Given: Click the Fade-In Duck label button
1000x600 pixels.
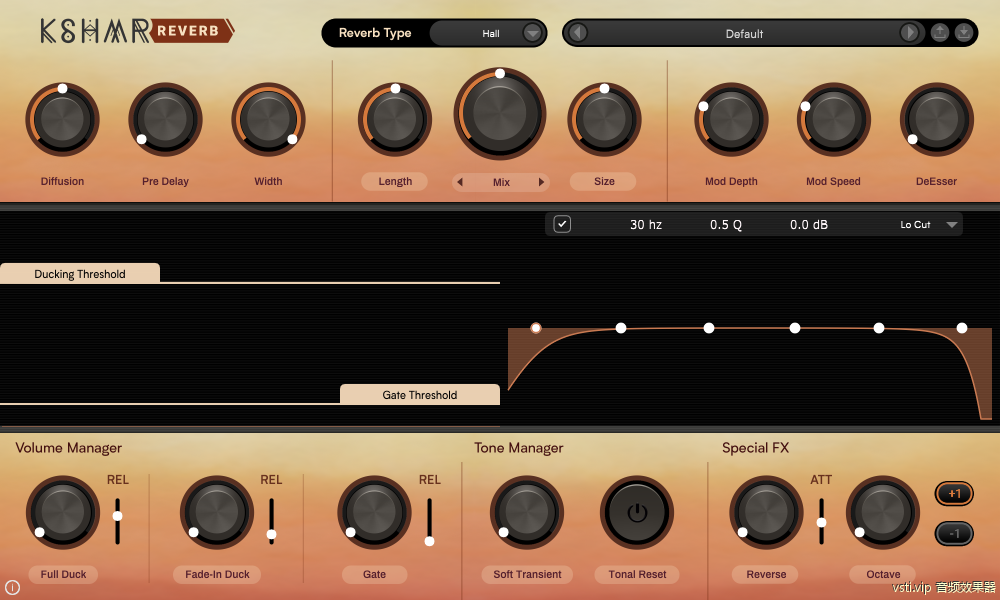Looking at the screenshot, I should point(217,574).
